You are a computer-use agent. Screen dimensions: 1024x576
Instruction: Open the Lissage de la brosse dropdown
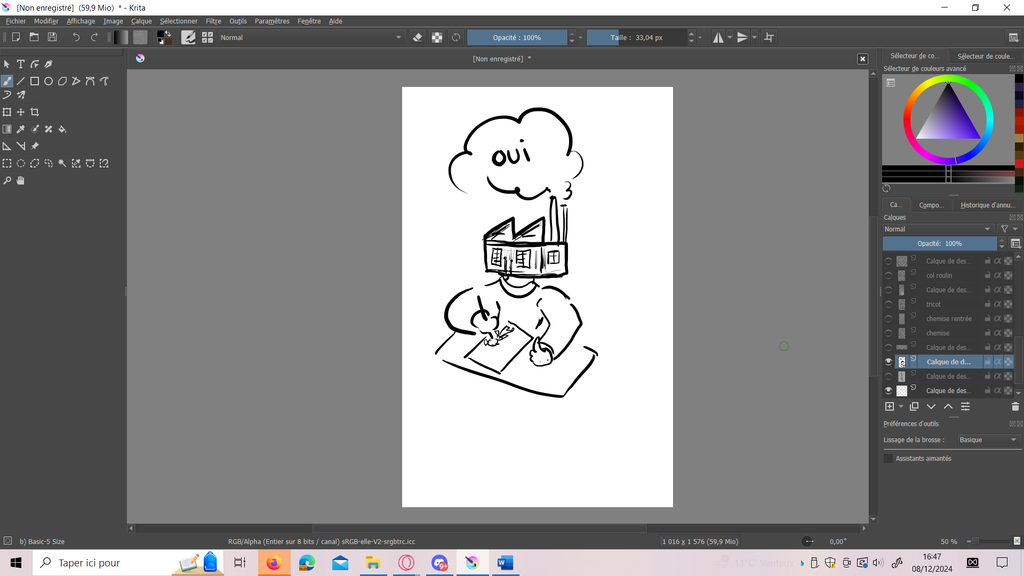pos(986,440)
